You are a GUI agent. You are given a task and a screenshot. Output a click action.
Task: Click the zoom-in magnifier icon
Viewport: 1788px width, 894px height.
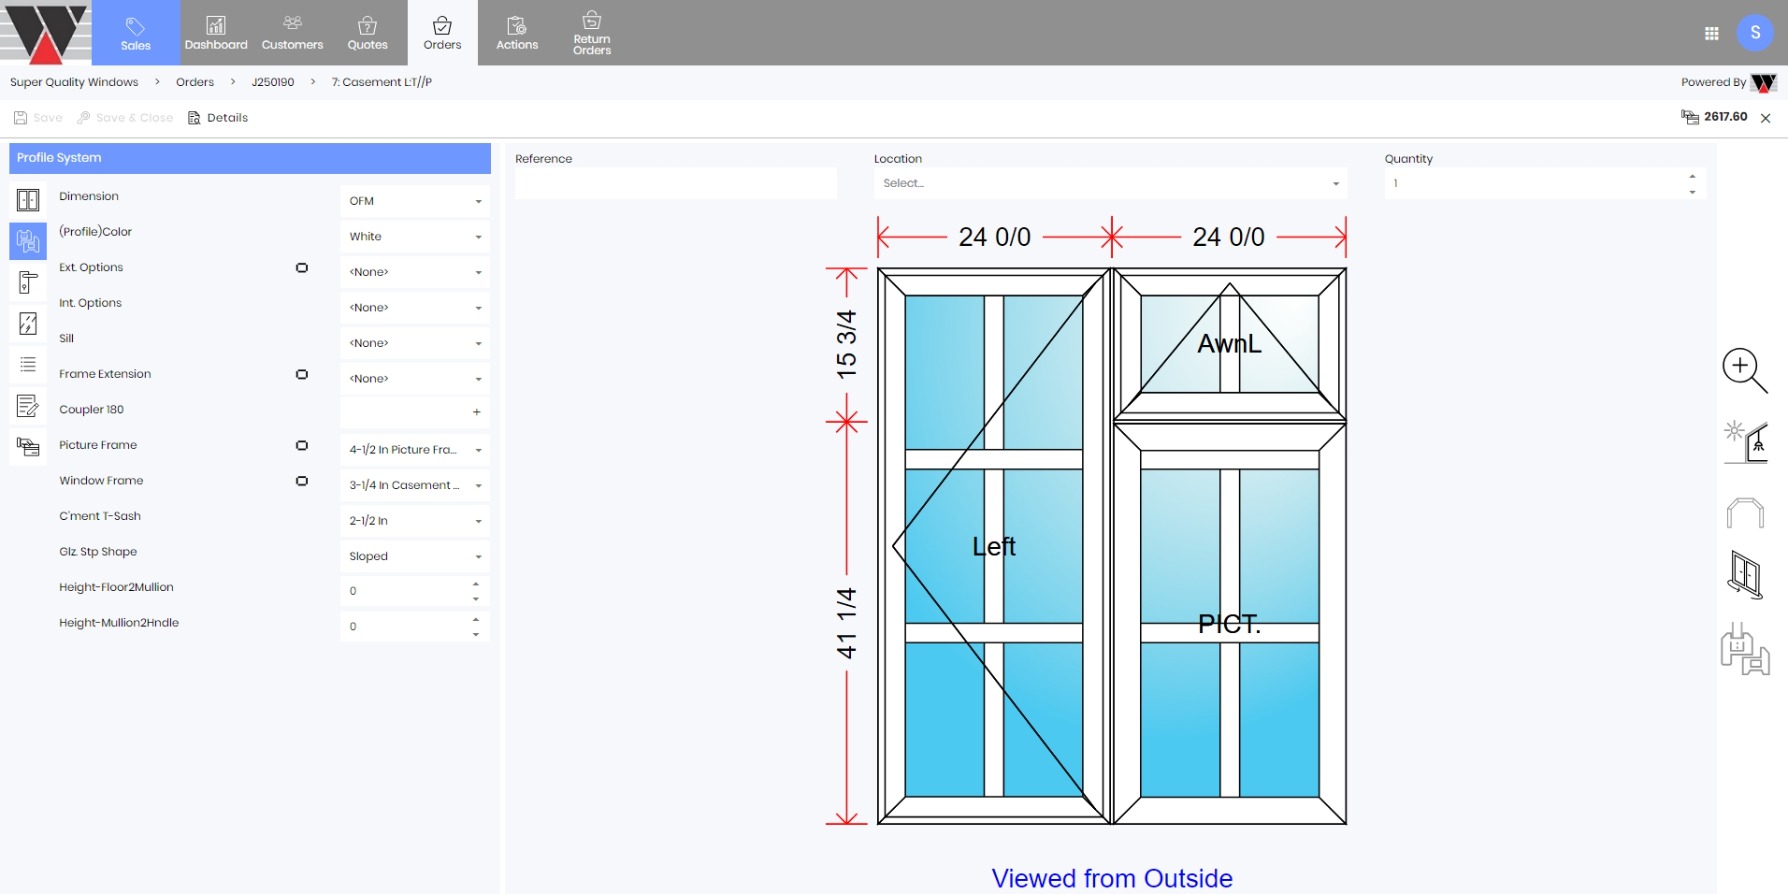[1744, 370]
